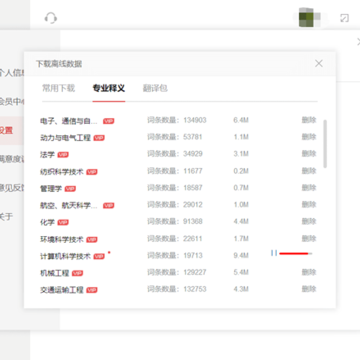Screen dimensions: 360x360
Task: Switch to the 翻译包 tab
Action: tap(155, 88)
